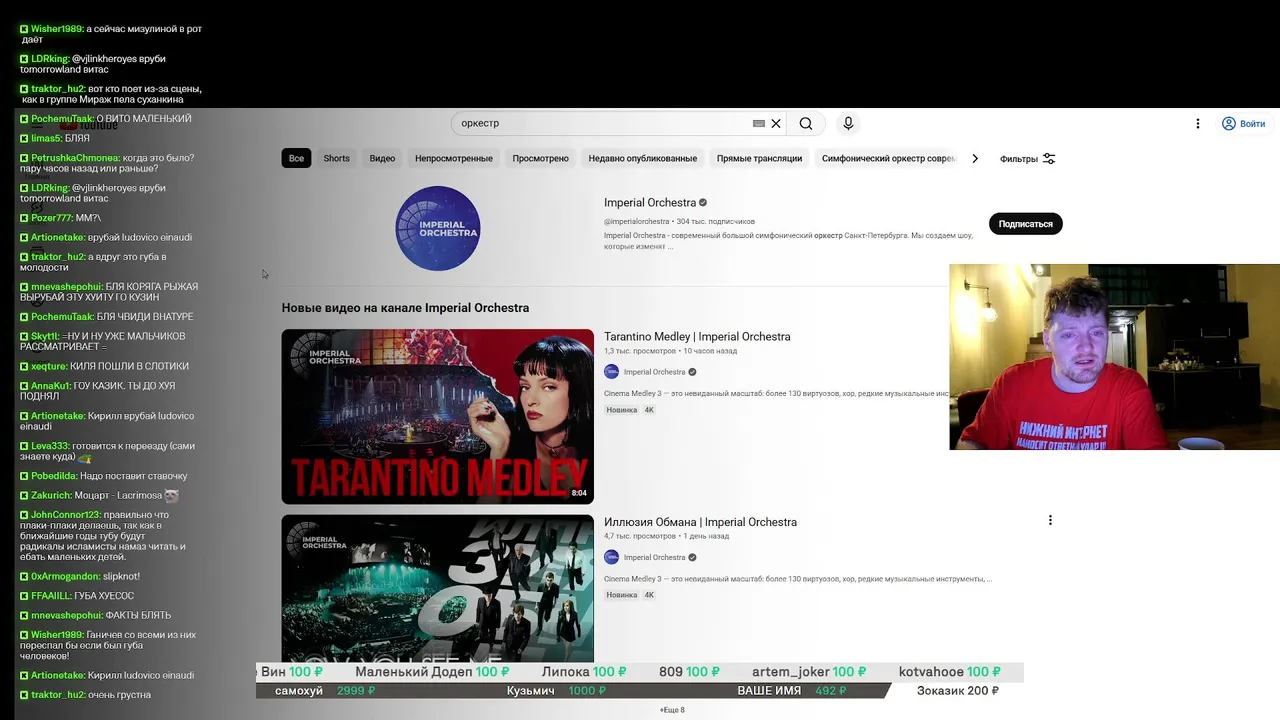Click chat username Zakurich
1280x720 pixels.
(52, 496)
